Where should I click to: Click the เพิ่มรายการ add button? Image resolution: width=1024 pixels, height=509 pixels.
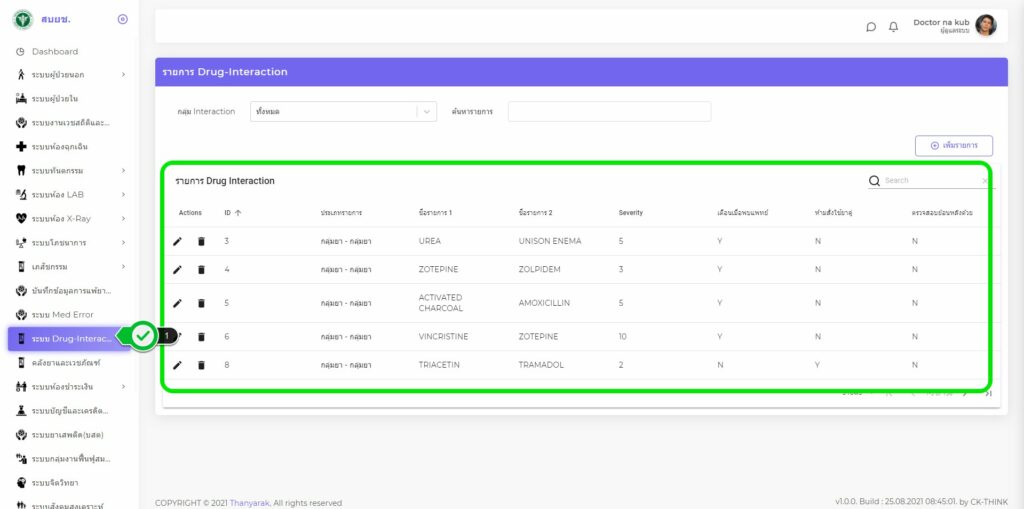[x=953, y=146]
